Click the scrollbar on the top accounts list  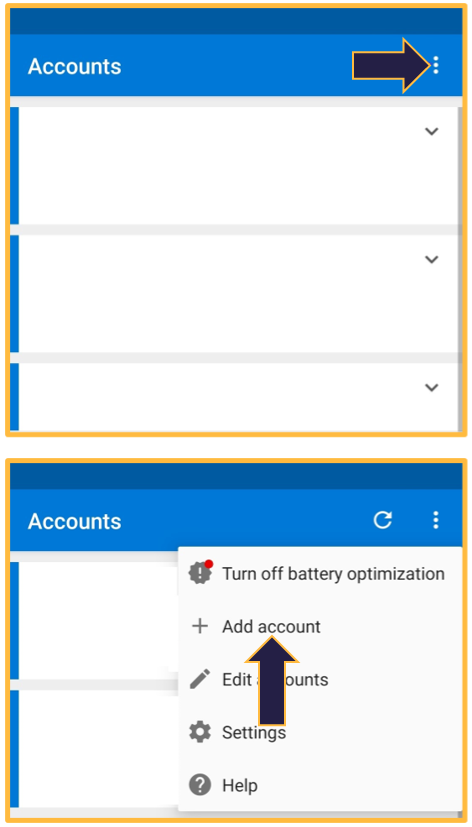(460, 269)
